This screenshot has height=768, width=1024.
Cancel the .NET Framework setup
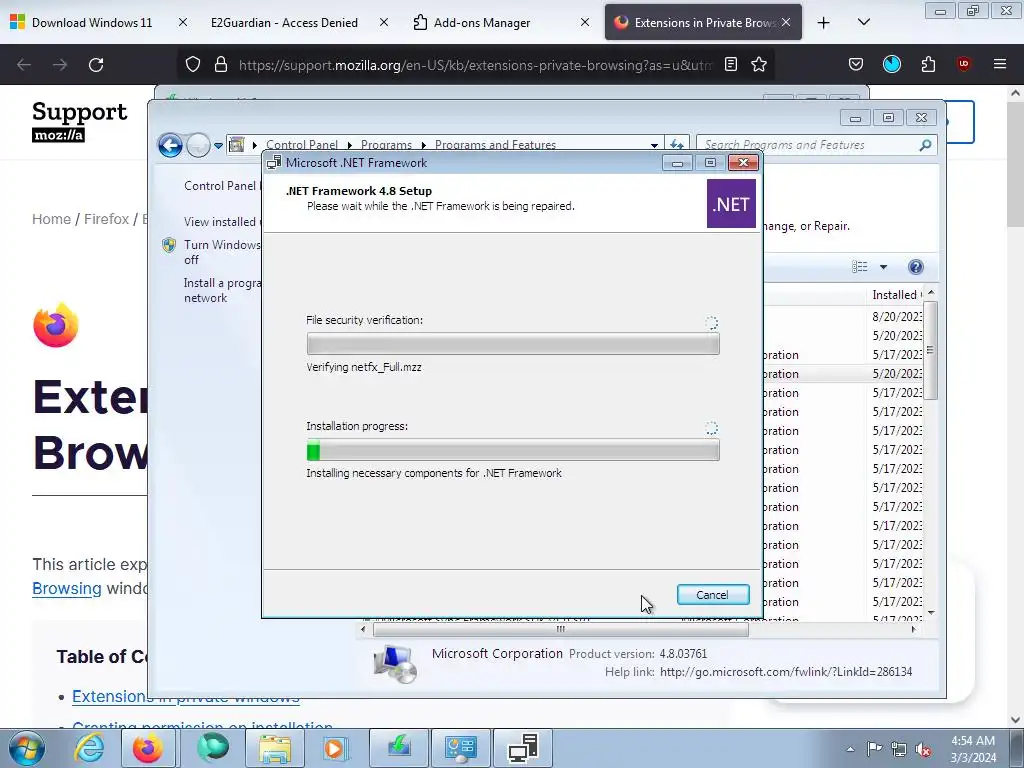[x=712, y=595]
